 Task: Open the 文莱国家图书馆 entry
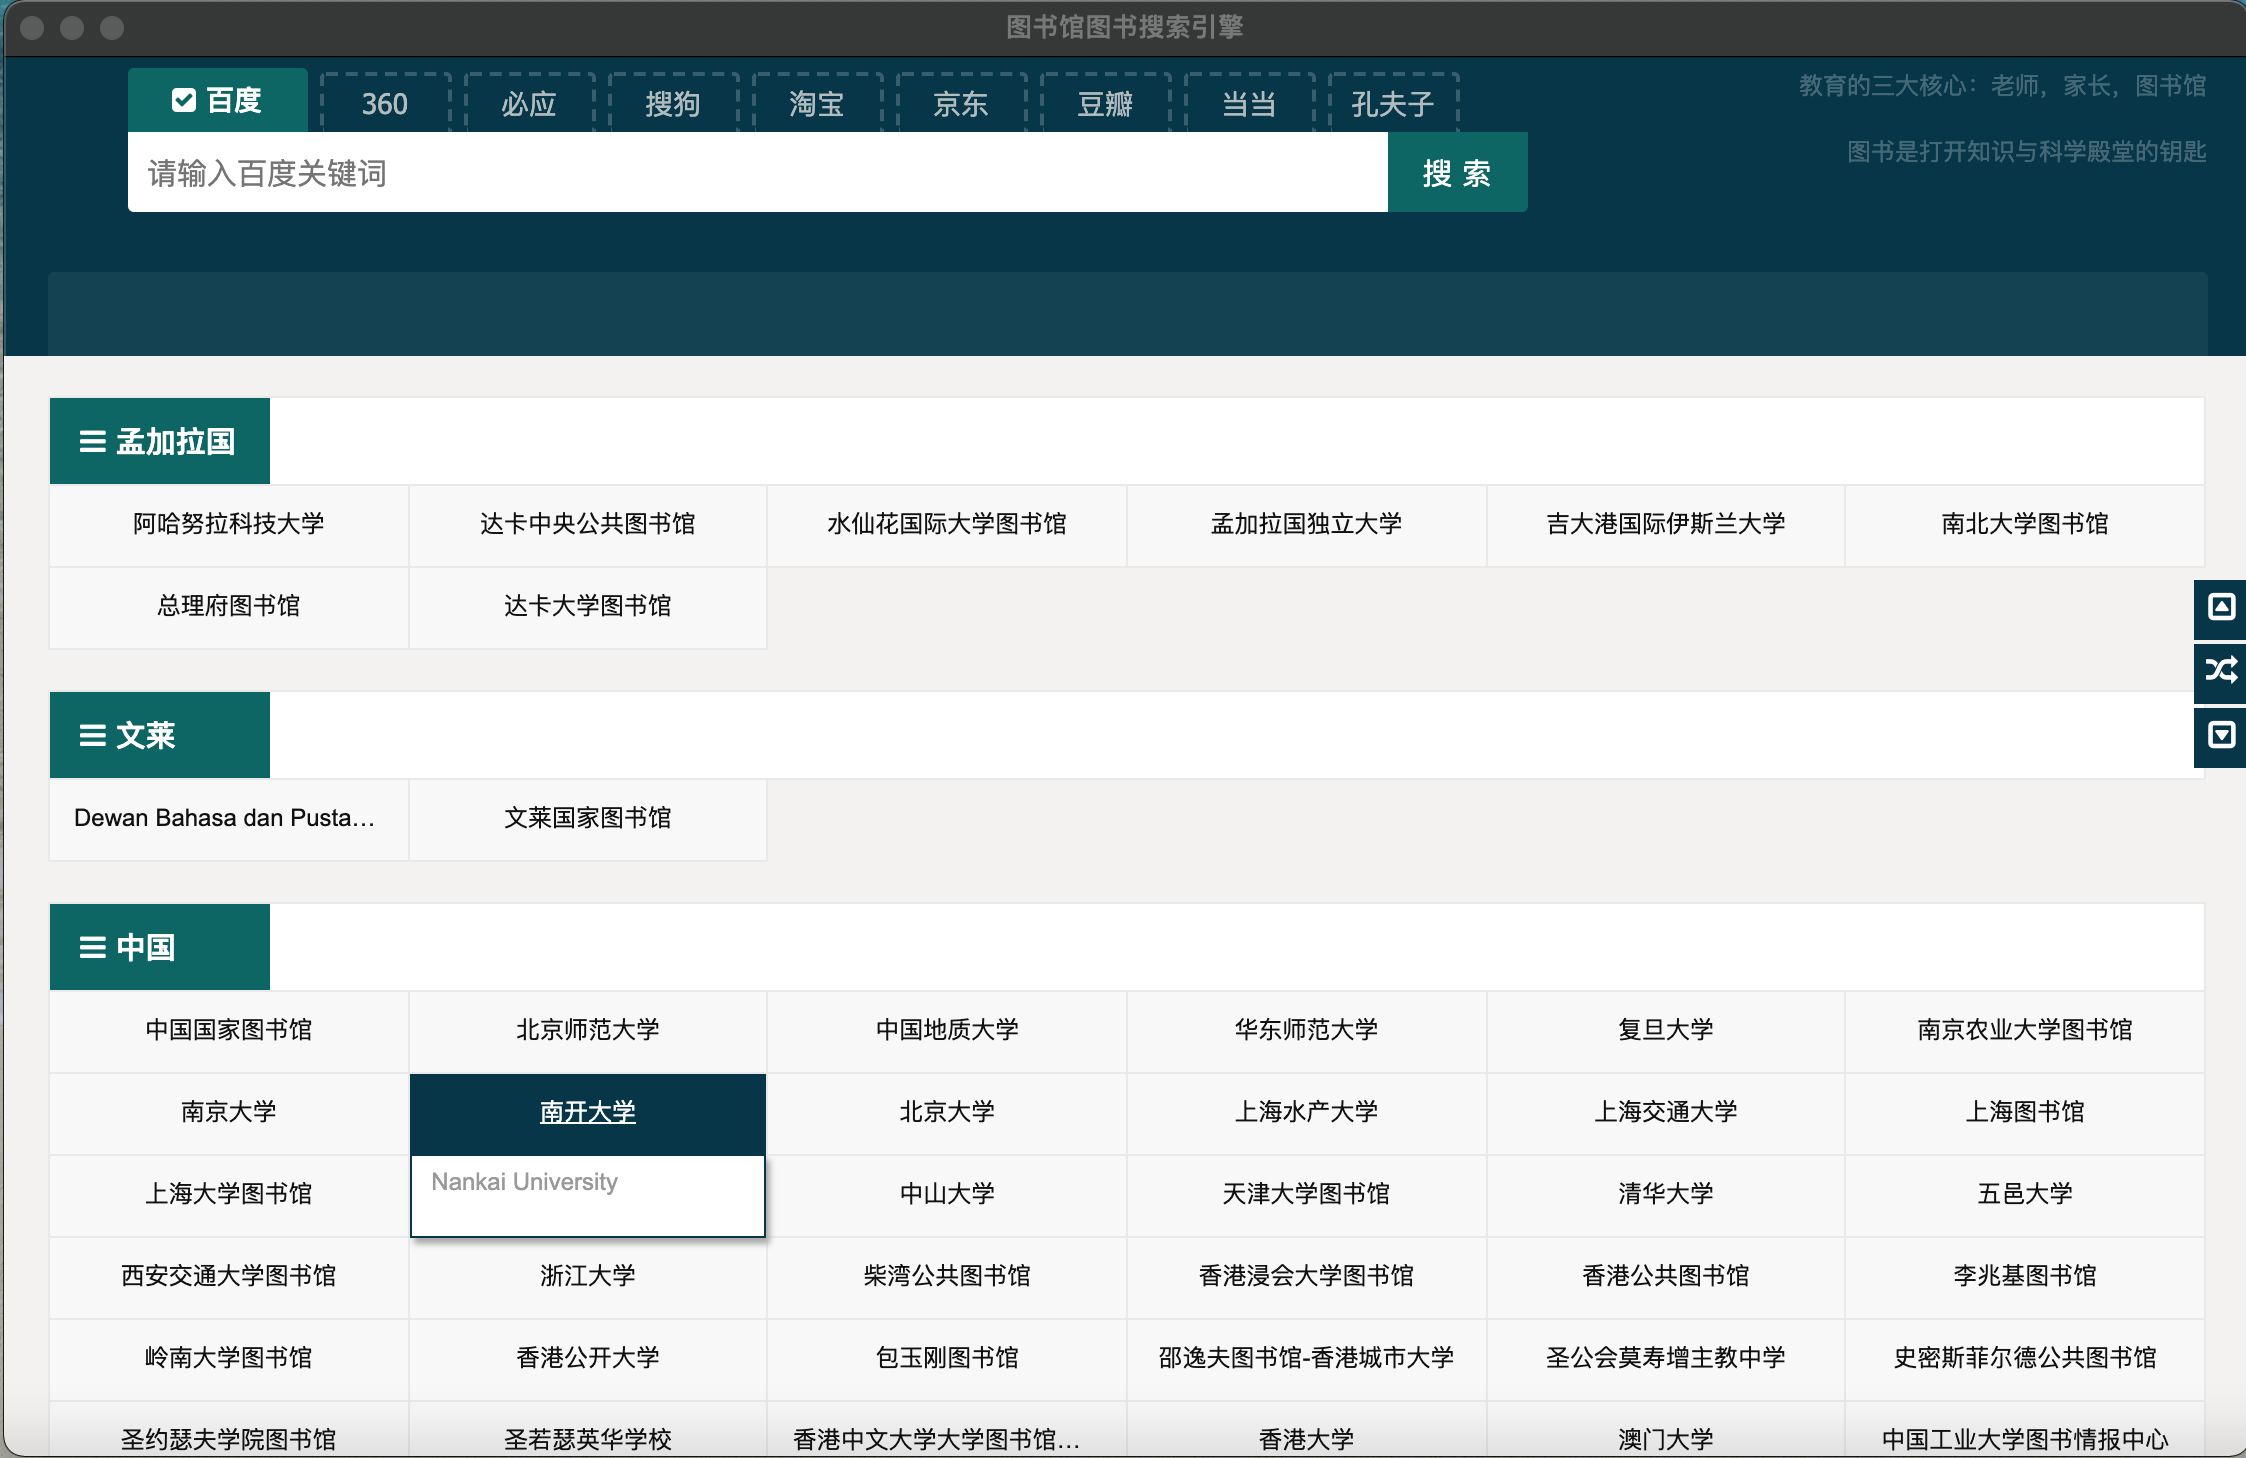tap(588, 818)
